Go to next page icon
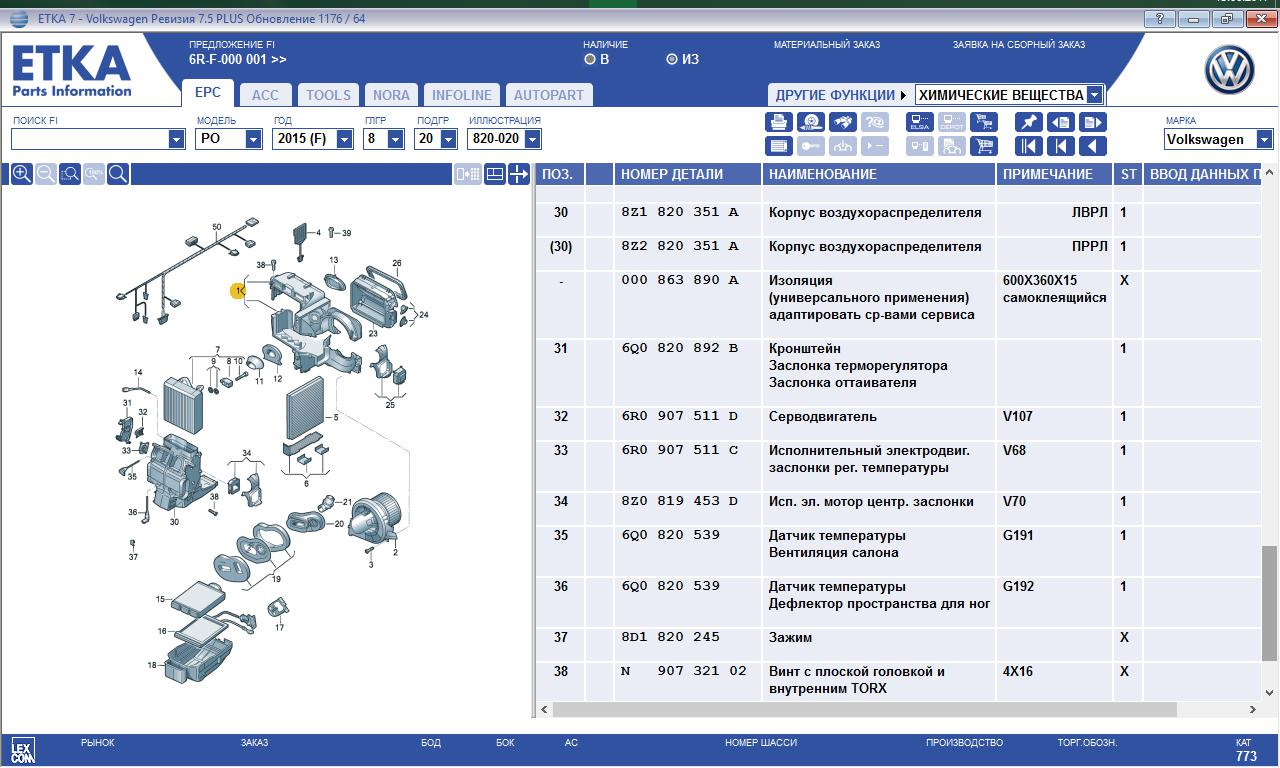 [x=1093, y=122]
